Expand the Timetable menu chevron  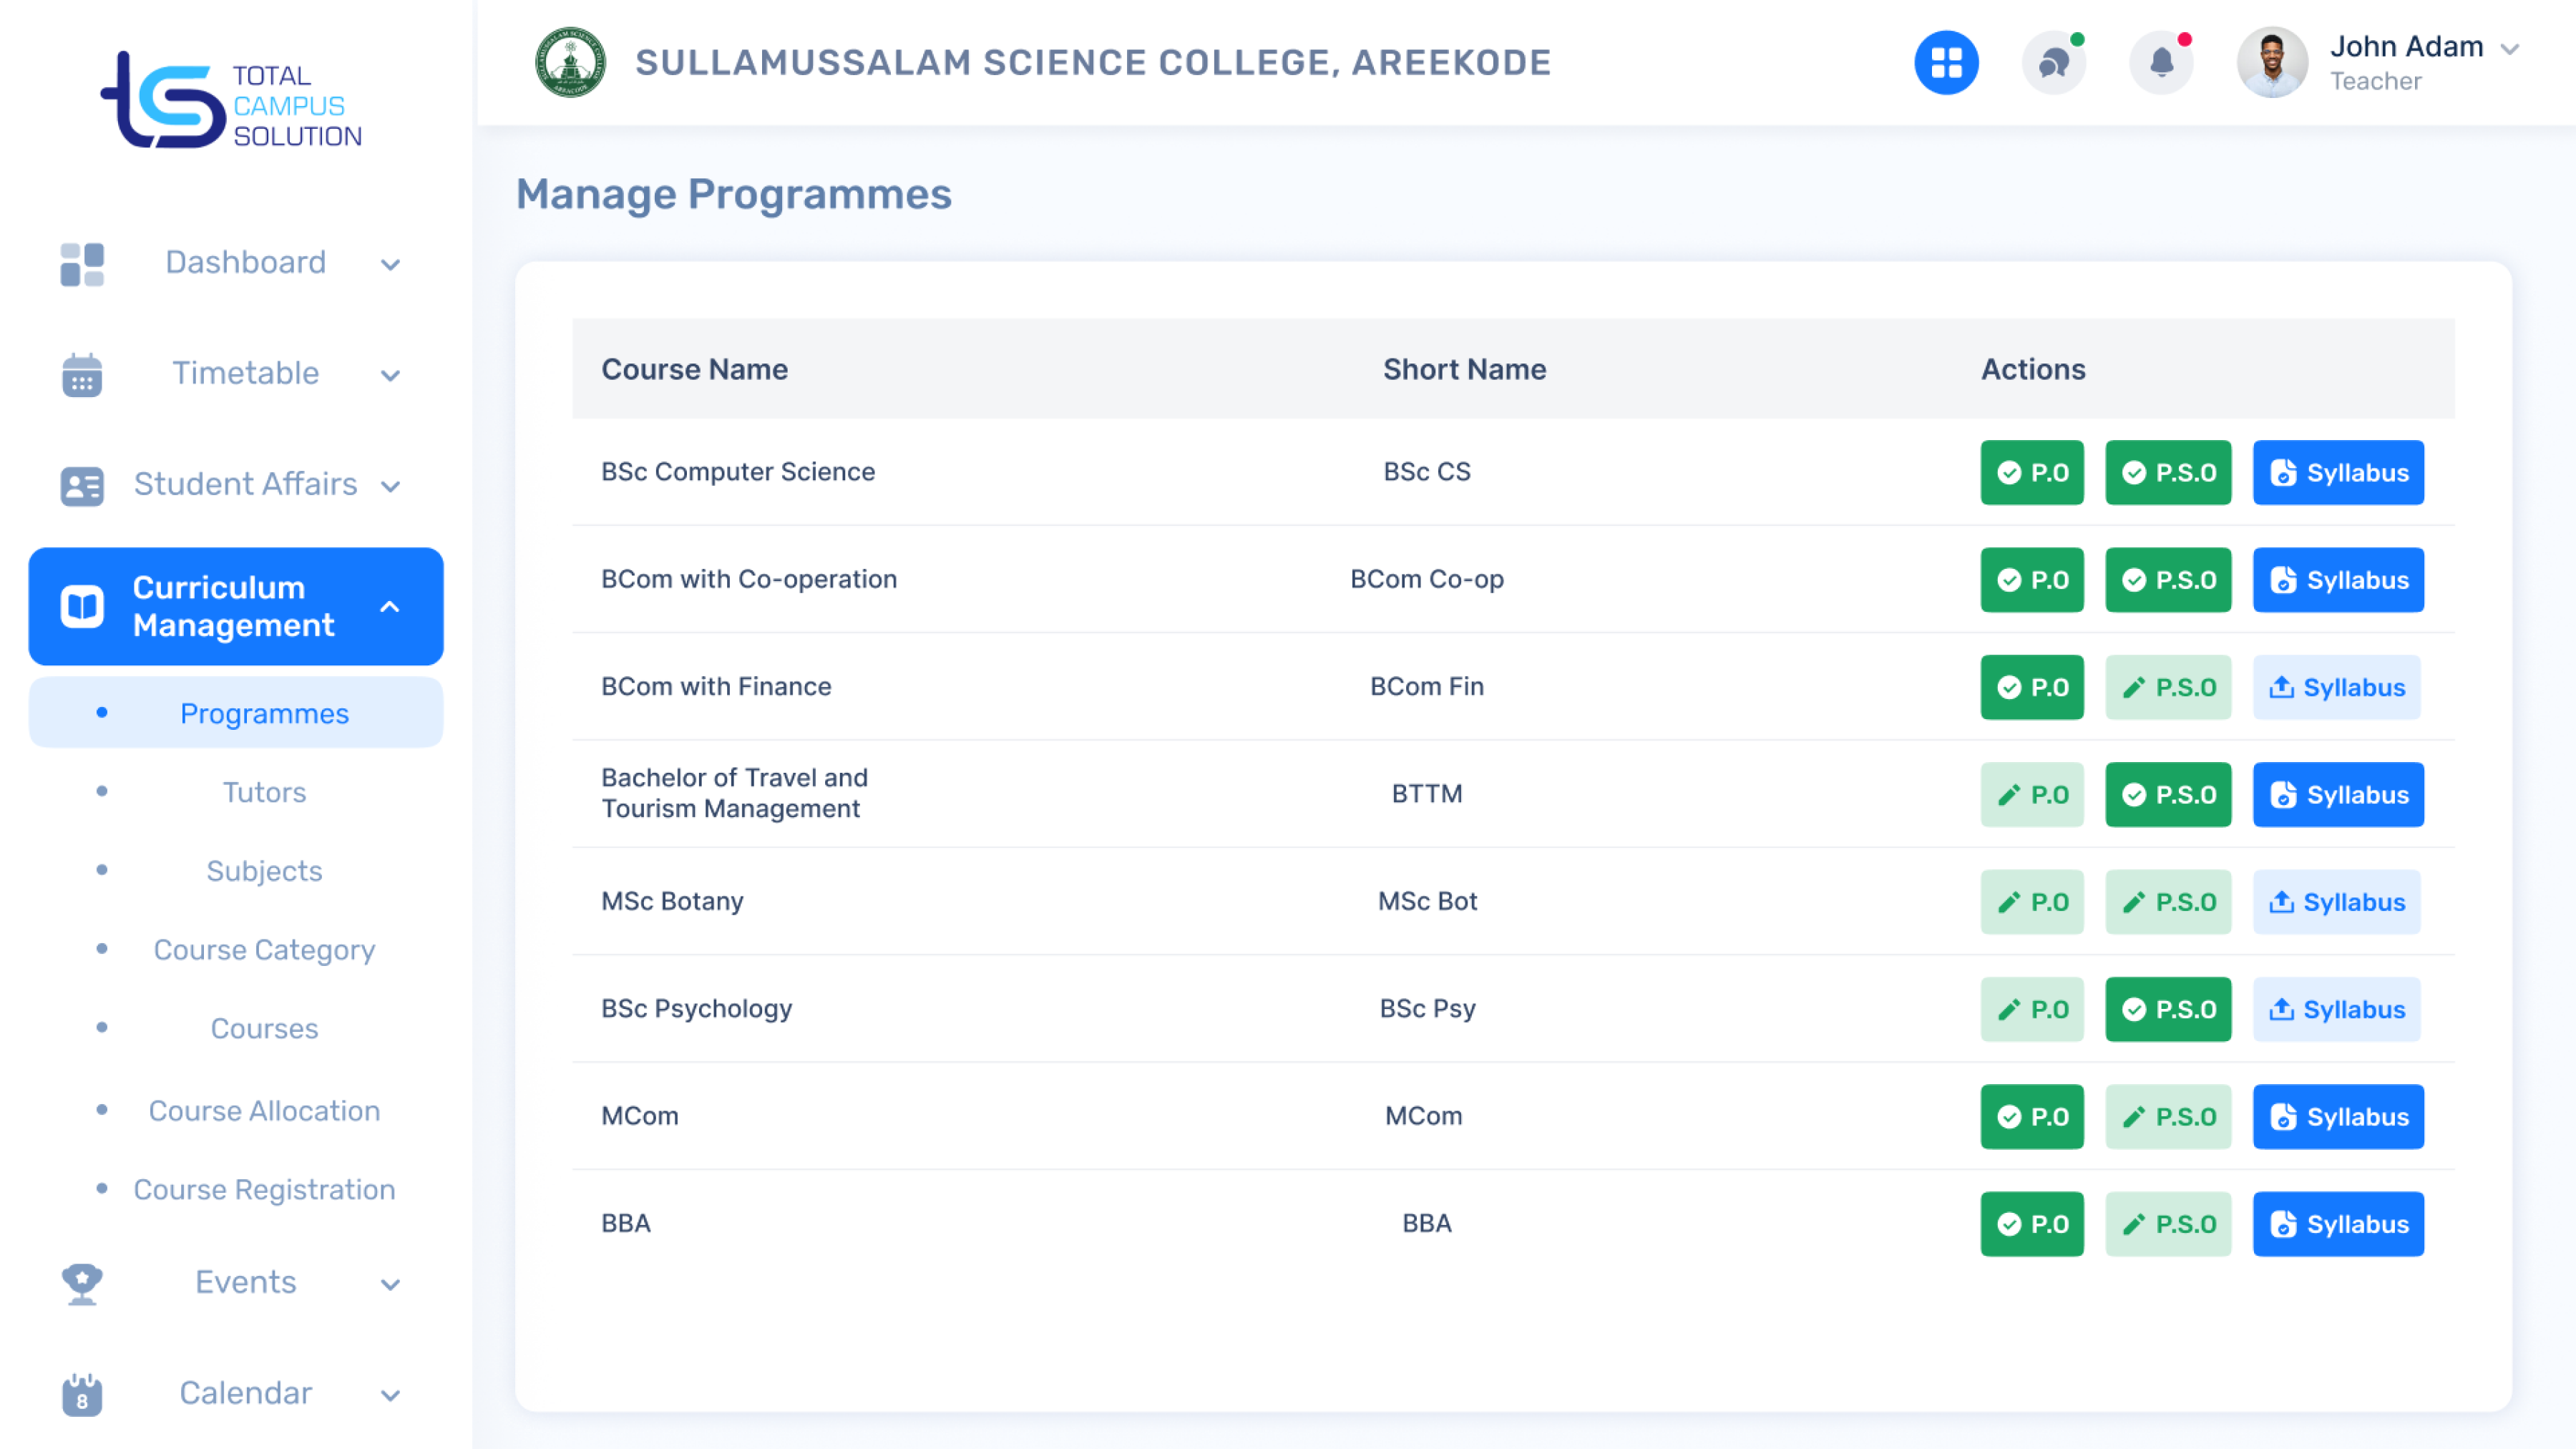(390, 375)
